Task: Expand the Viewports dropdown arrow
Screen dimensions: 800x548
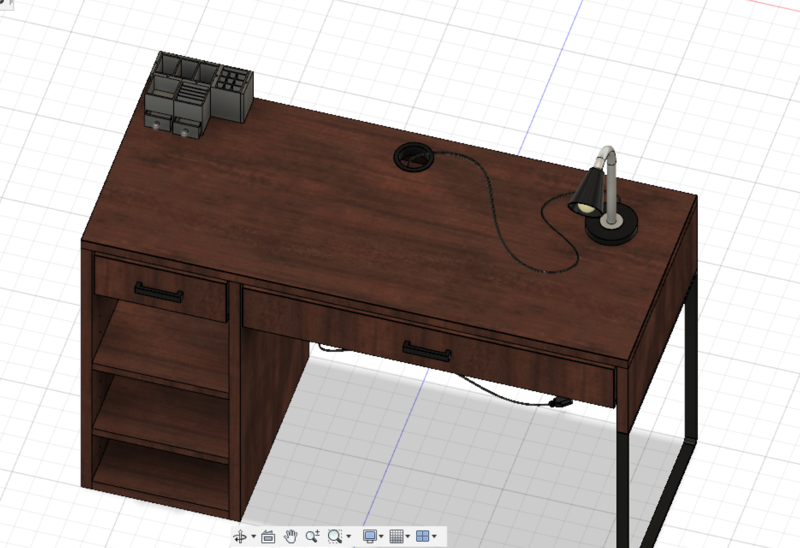Action: pos(434,536)
